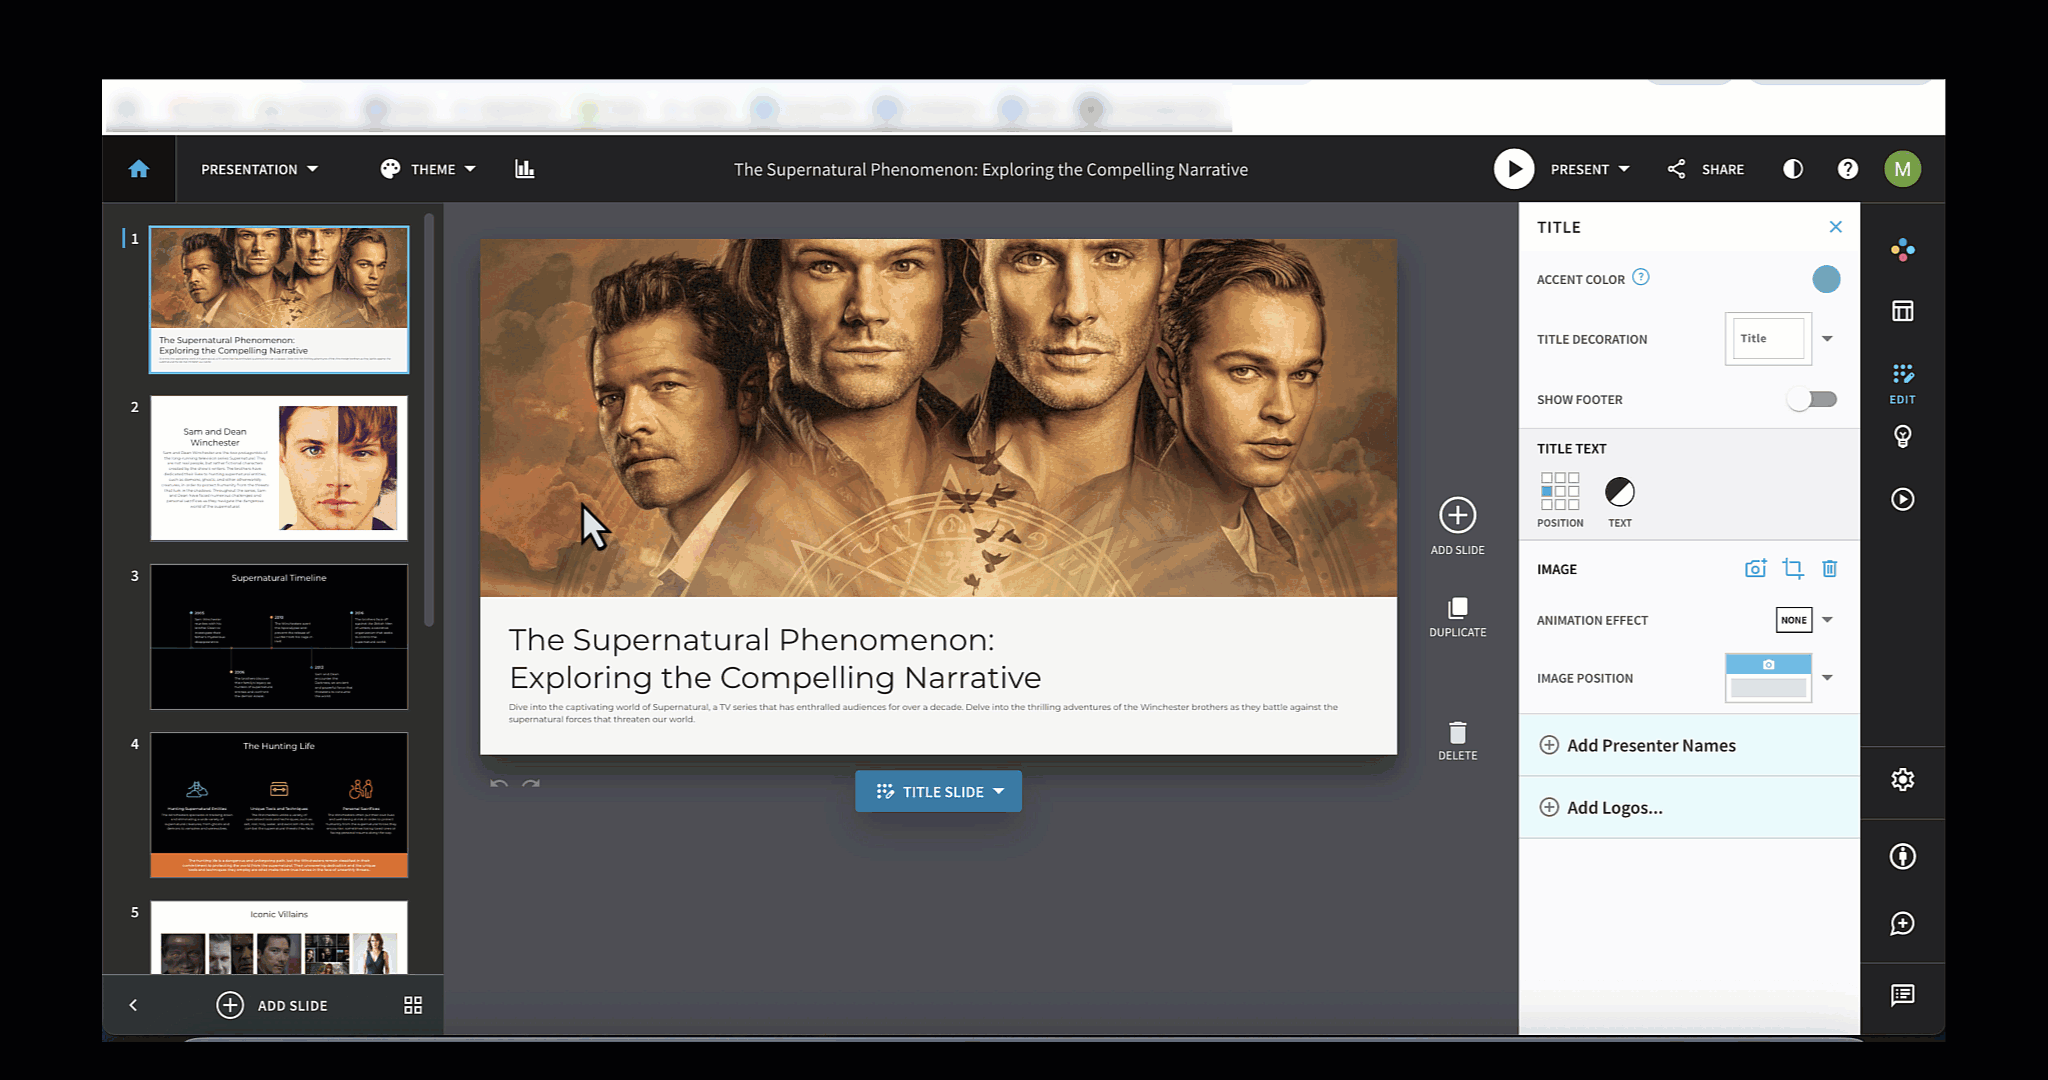
Task: Switch to slide grid view
Action: click(413, 1005)
